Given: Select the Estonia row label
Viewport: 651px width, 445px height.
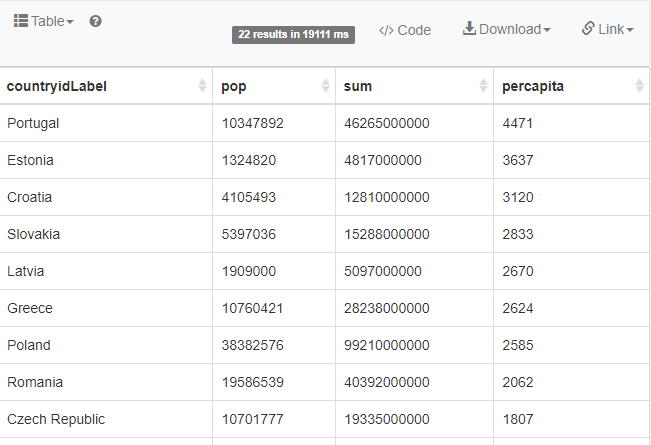Looking at the screenshot, I should pyautogui.click(x=30, y=160).
